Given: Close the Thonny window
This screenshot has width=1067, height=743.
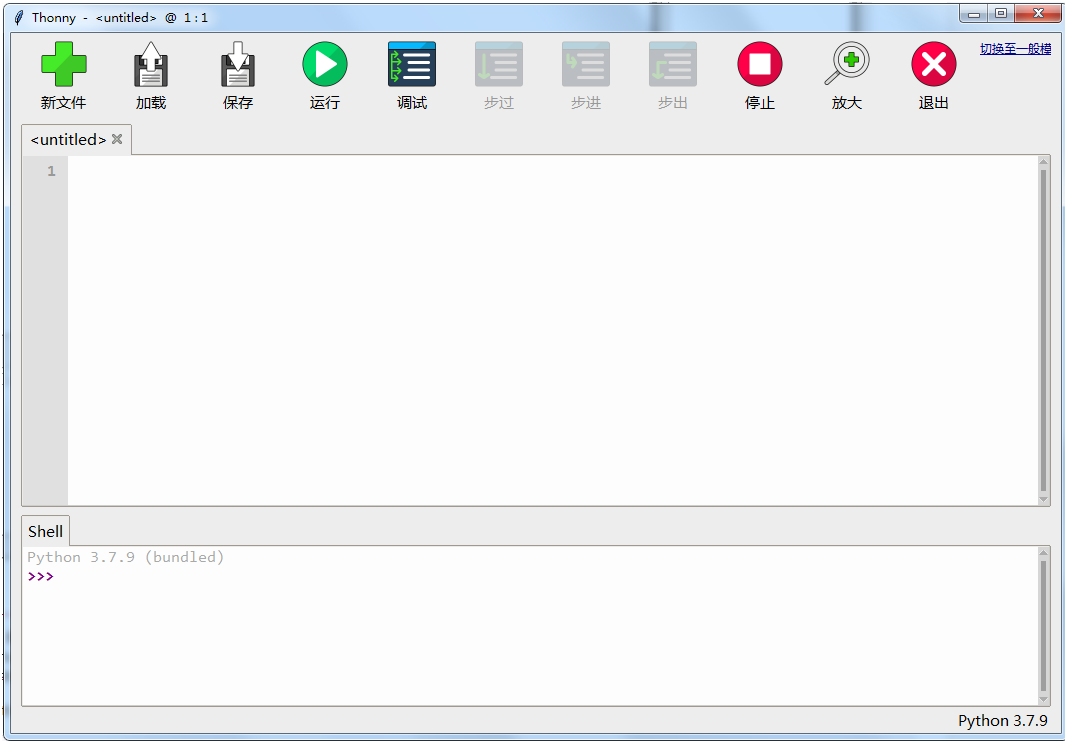Looking at the screenshot, I should [1038, 14].
